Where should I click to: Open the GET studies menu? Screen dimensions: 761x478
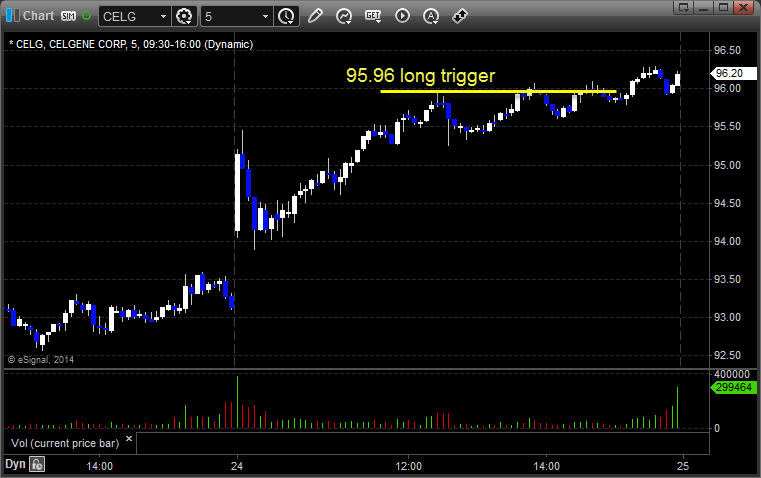[373, 16]
